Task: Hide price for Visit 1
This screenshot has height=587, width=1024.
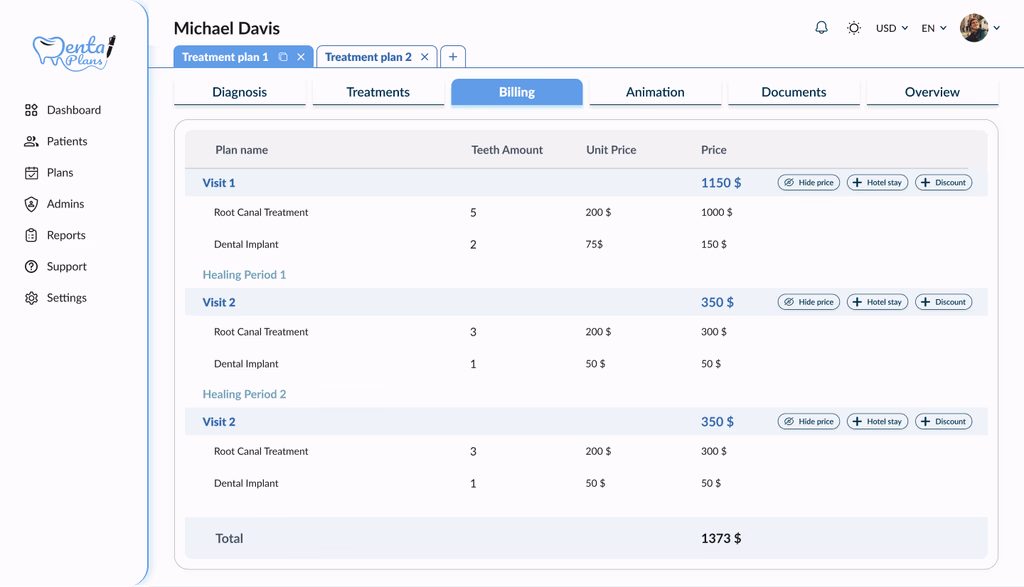Action: (808, 183)
